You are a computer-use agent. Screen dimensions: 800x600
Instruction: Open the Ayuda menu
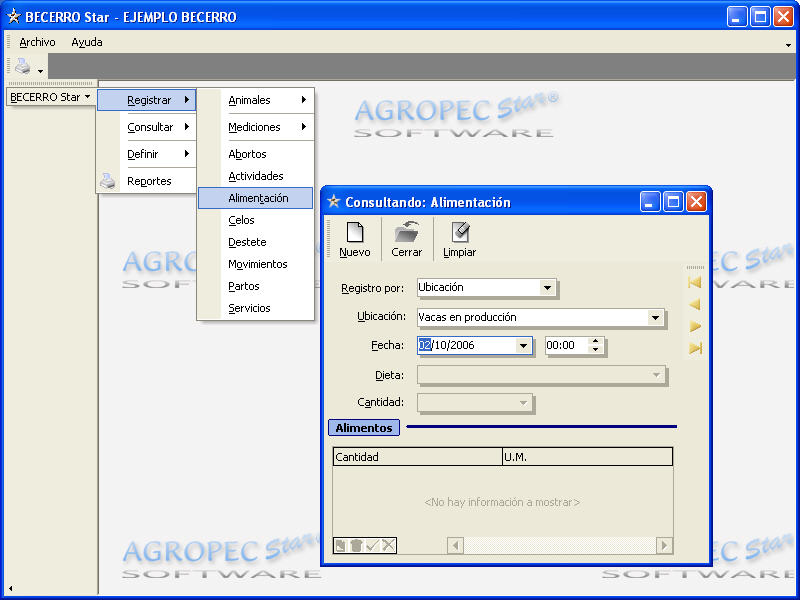coord(87,42)
